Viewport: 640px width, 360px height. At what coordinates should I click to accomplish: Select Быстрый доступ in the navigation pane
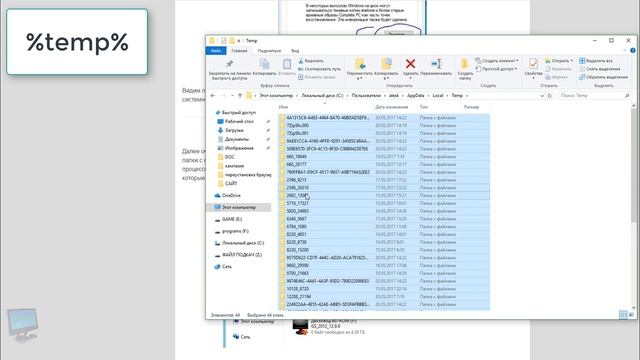click(x=239, y=113)
